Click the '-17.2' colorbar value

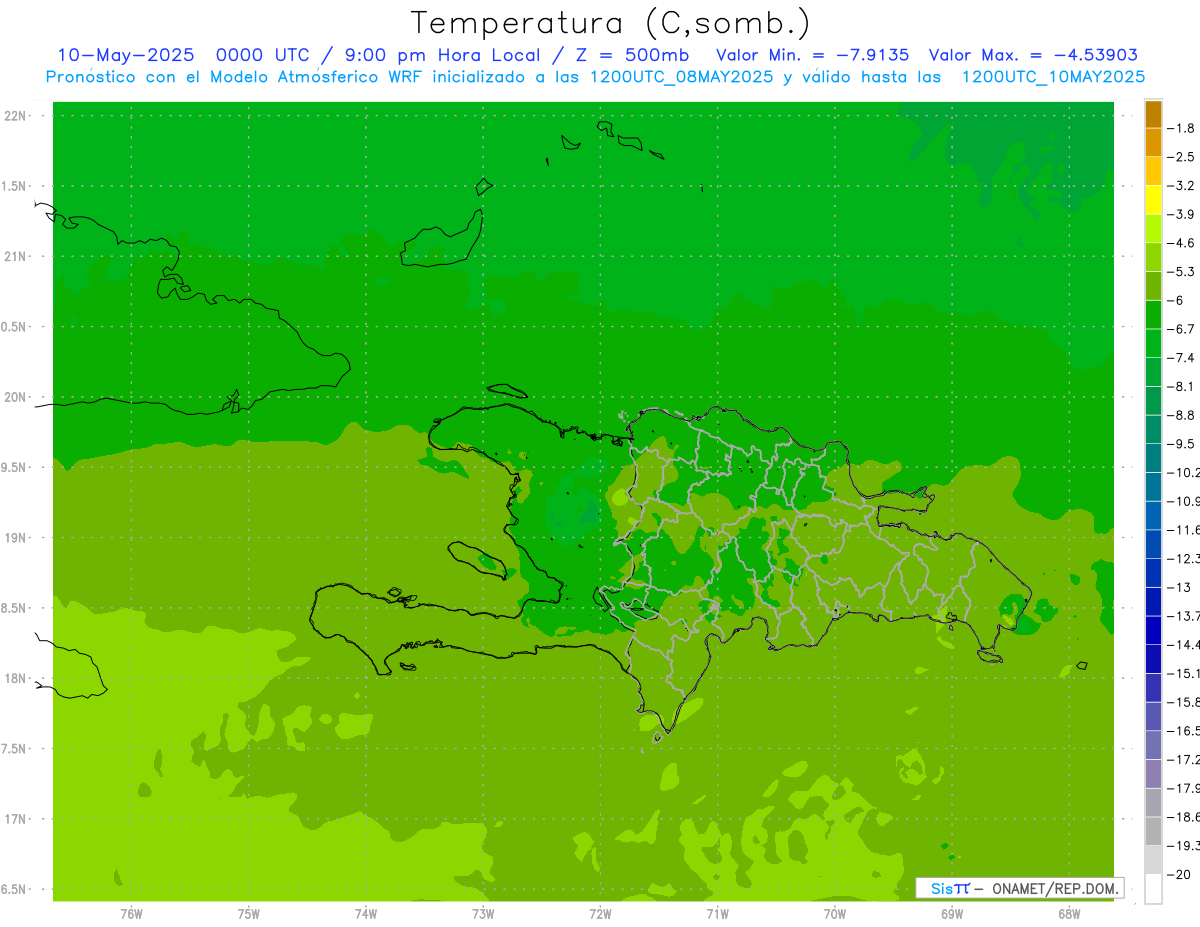tap(1183, 760)
